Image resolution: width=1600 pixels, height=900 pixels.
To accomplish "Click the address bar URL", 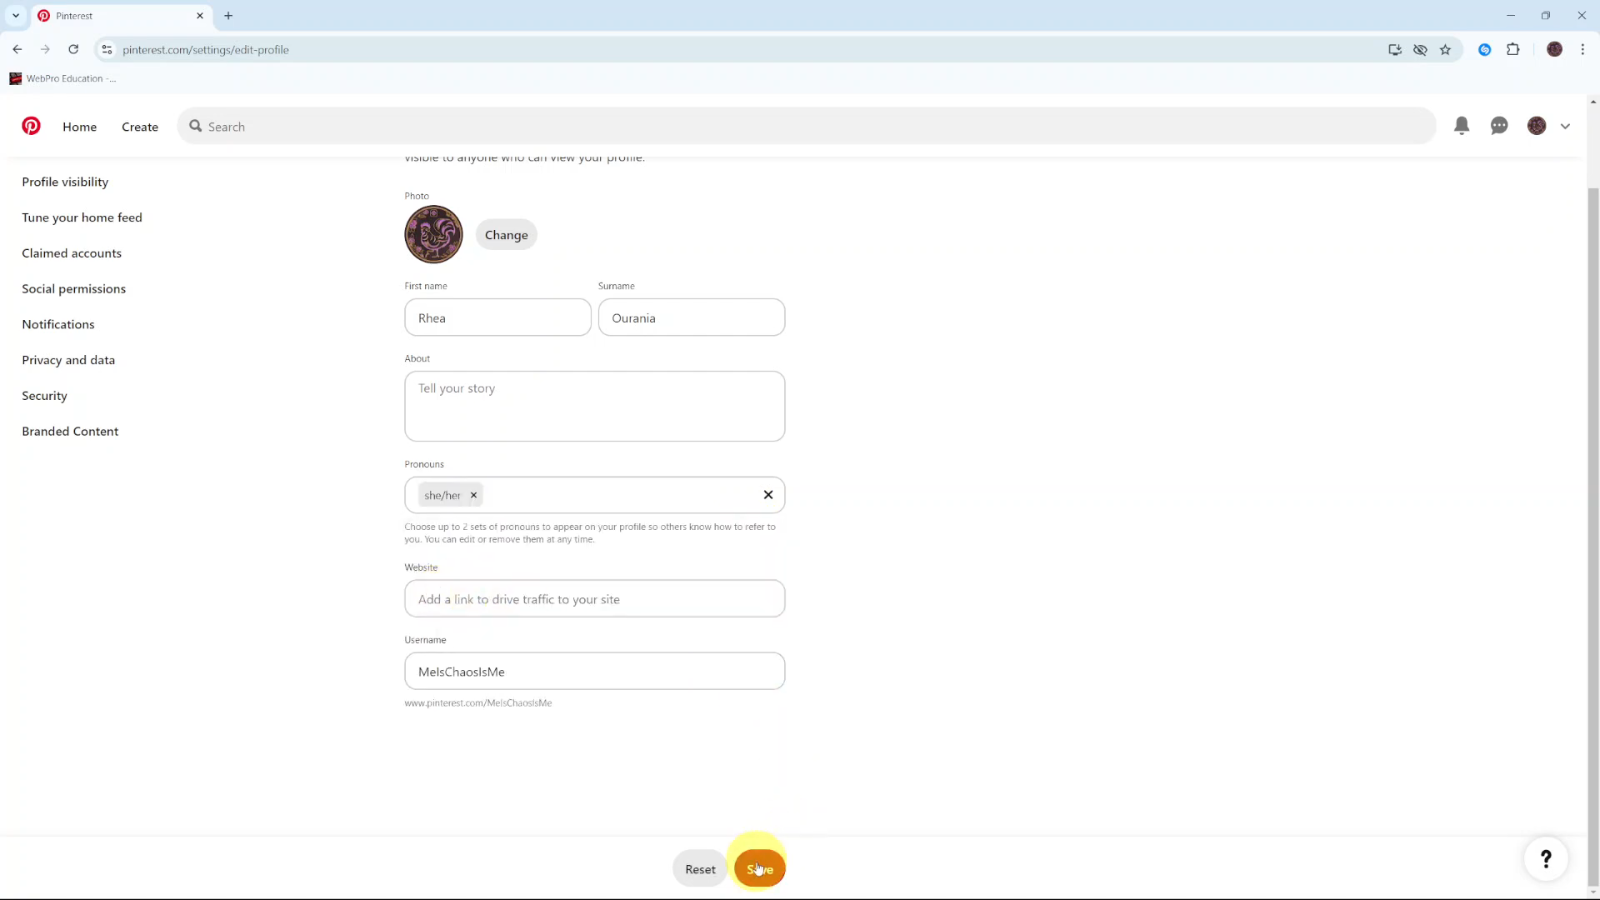I will tap(206, 49).
